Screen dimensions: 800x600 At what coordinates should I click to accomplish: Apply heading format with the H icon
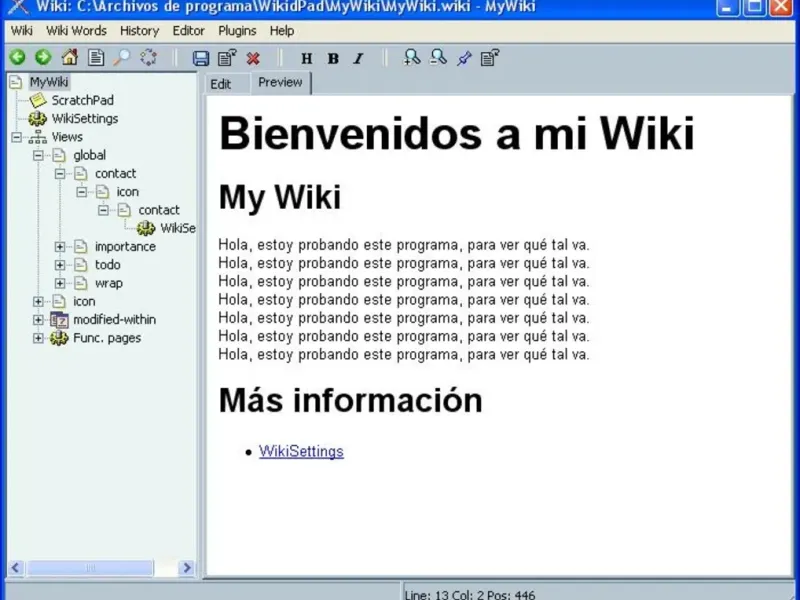click(307, 59)
